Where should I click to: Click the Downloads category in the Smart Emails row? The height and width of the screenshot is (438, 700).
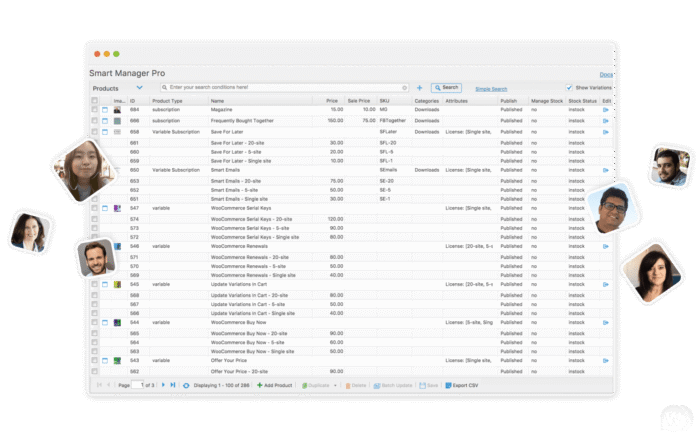tap(427, 171)
